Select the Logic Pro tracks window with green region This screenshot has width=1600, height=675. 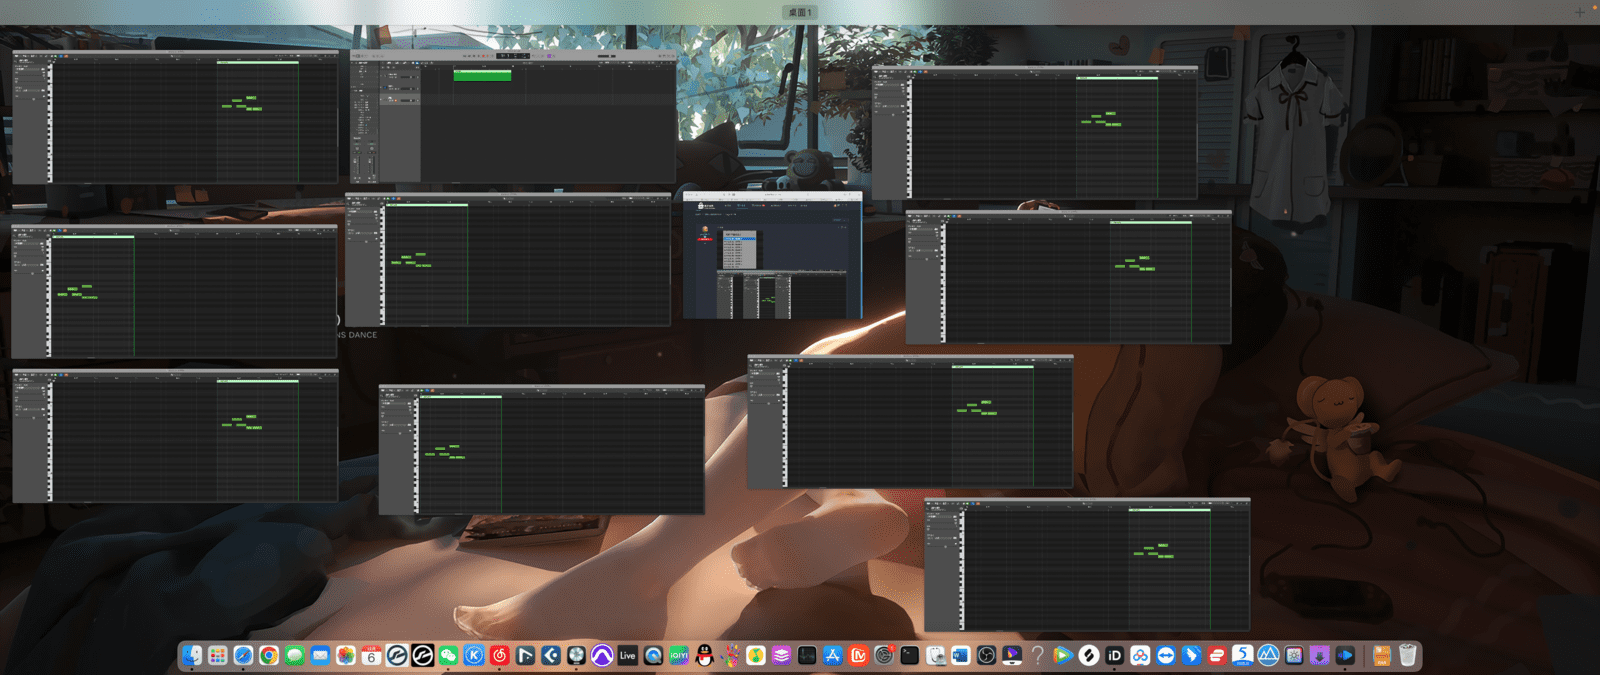tap(514, 116)
